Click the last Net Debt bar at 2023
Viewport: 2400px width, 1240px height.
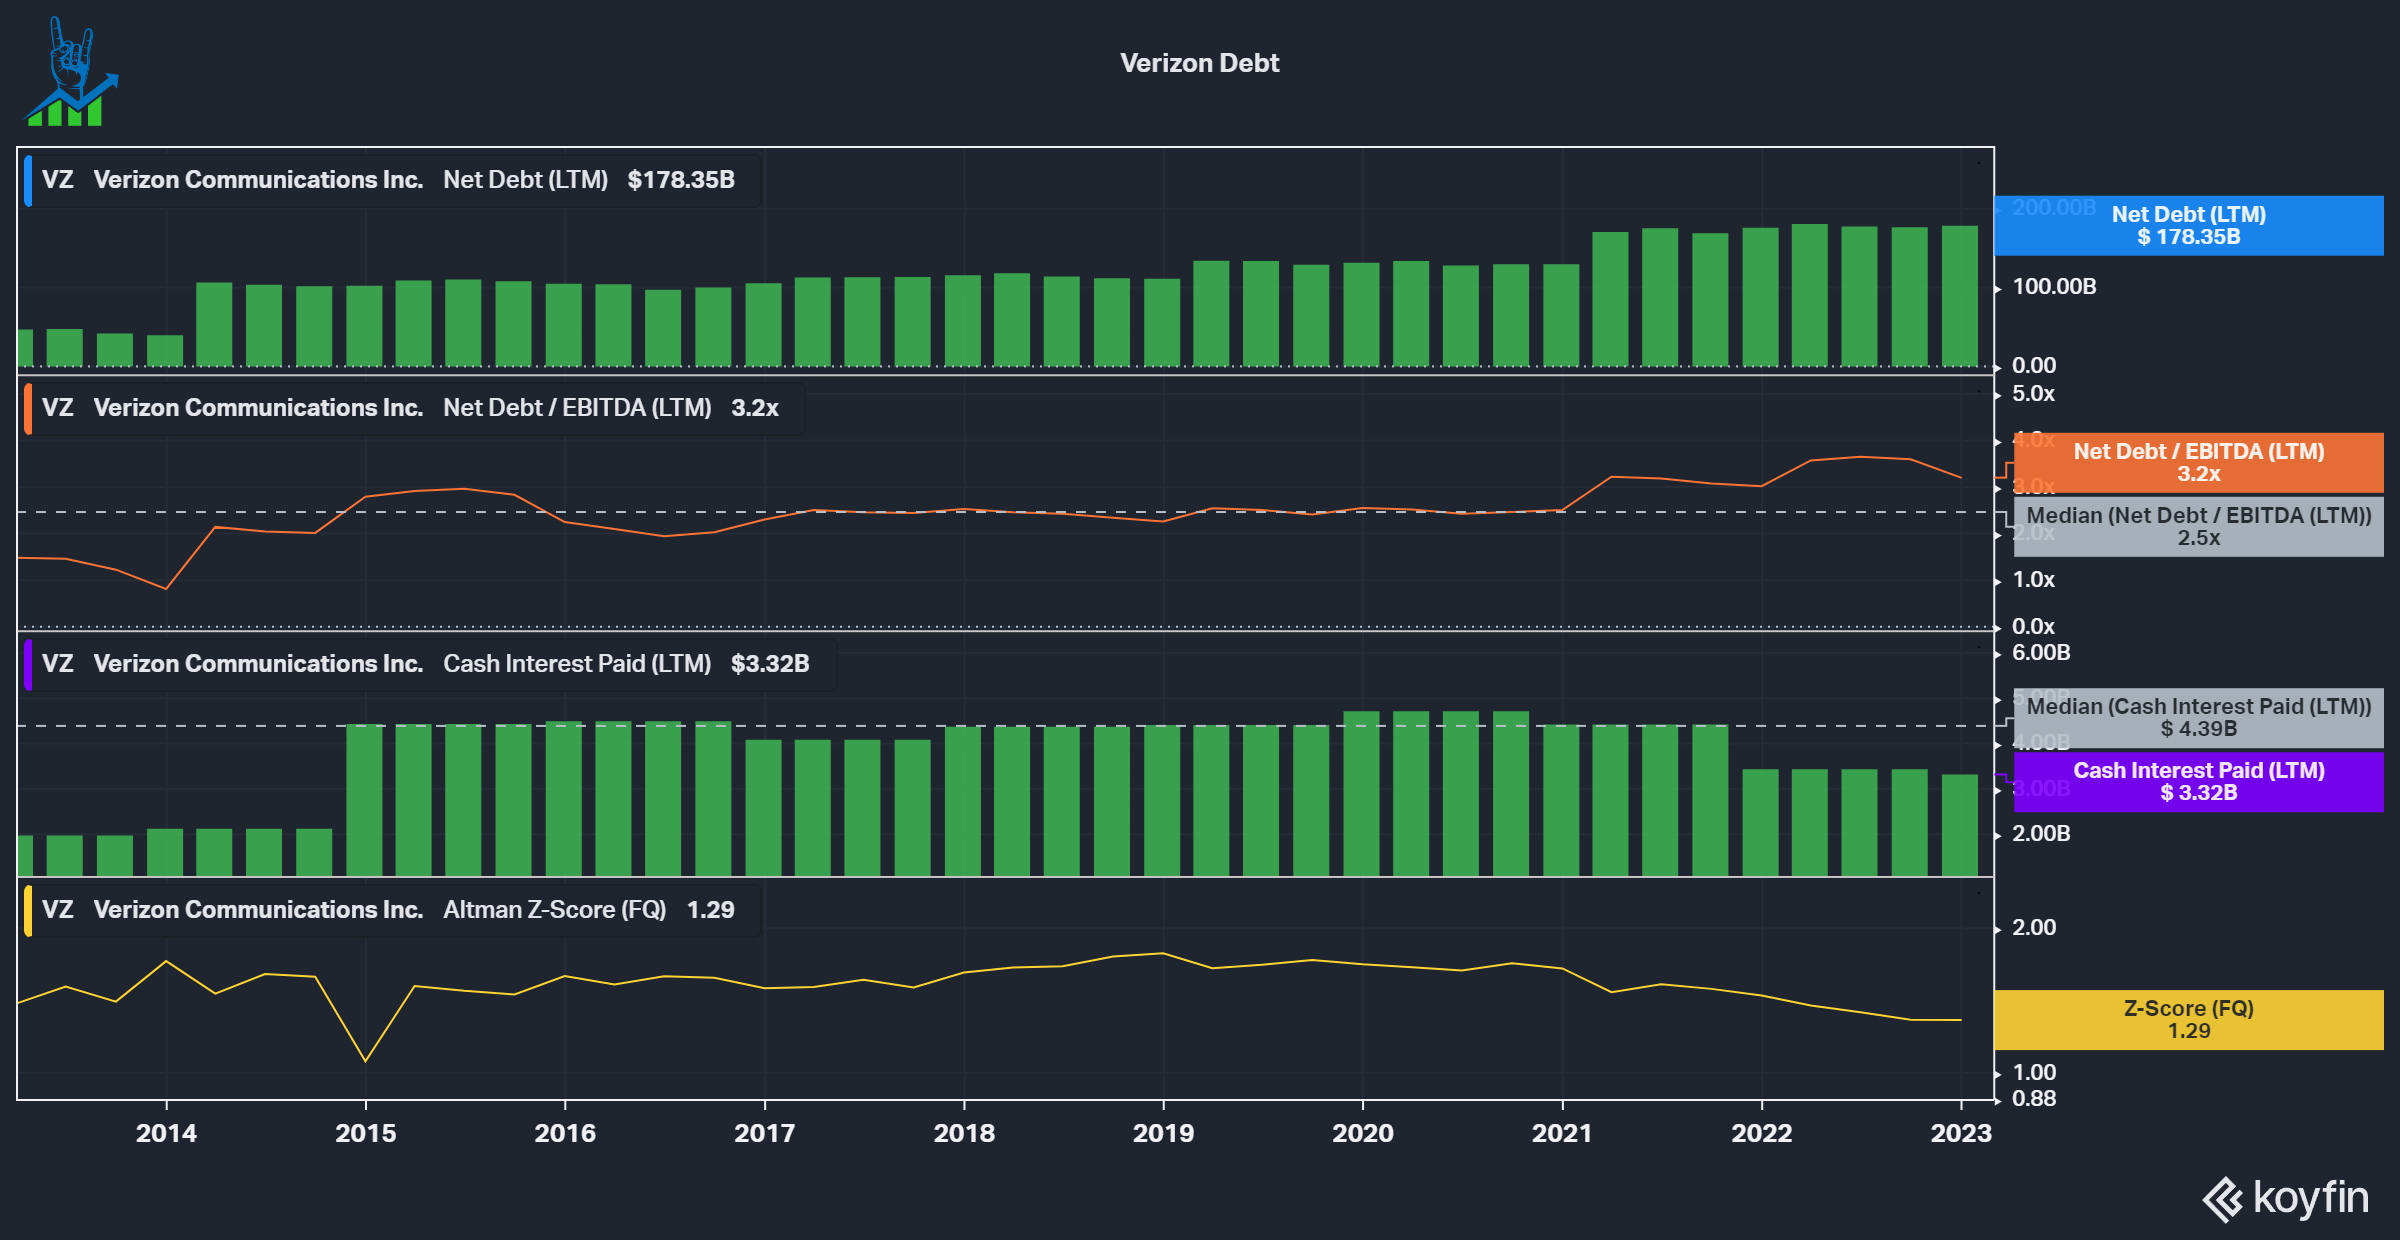pos(1960,296)
